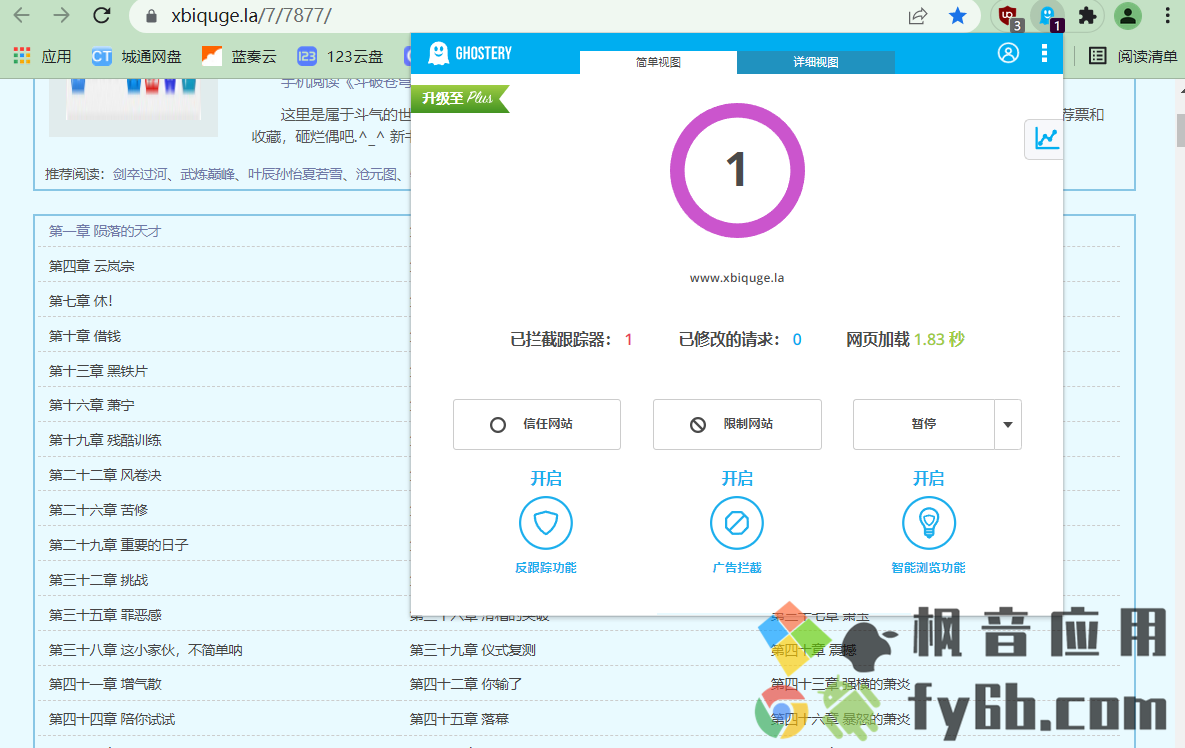1185x748 pixels.
Task: Click the www.xbiquge.la domain text
Action: point(737,278)
